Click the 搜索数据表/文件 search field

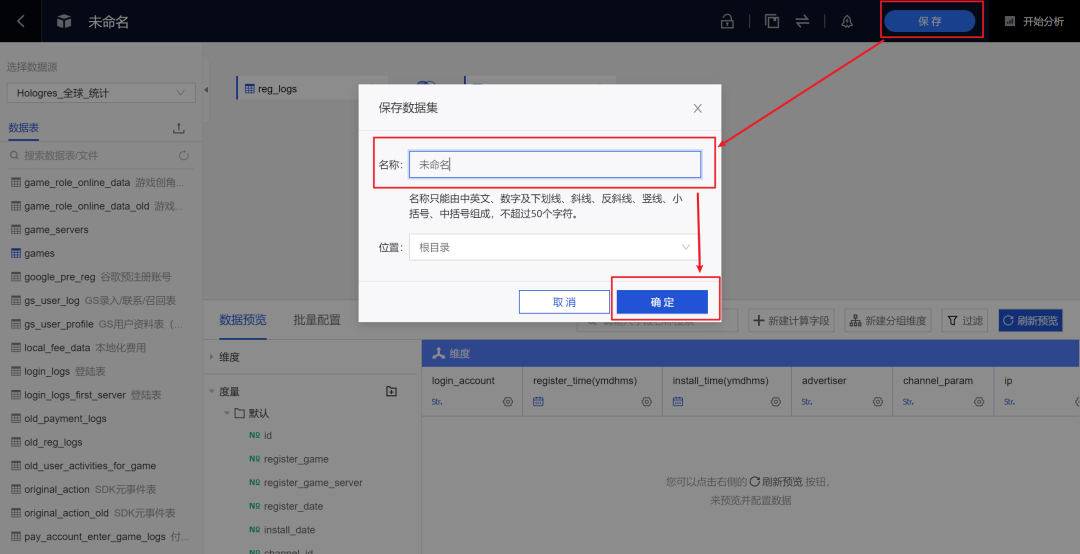click(93, 156)
